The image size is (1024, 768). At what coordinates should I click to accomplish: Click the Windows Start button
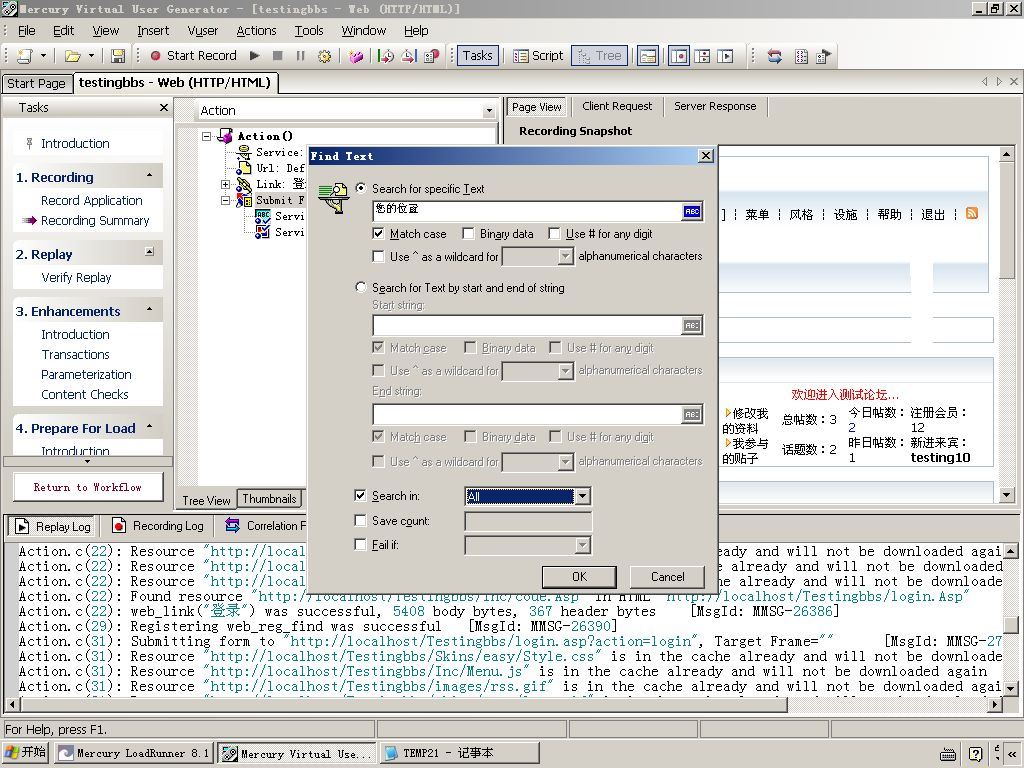[25, 752]
